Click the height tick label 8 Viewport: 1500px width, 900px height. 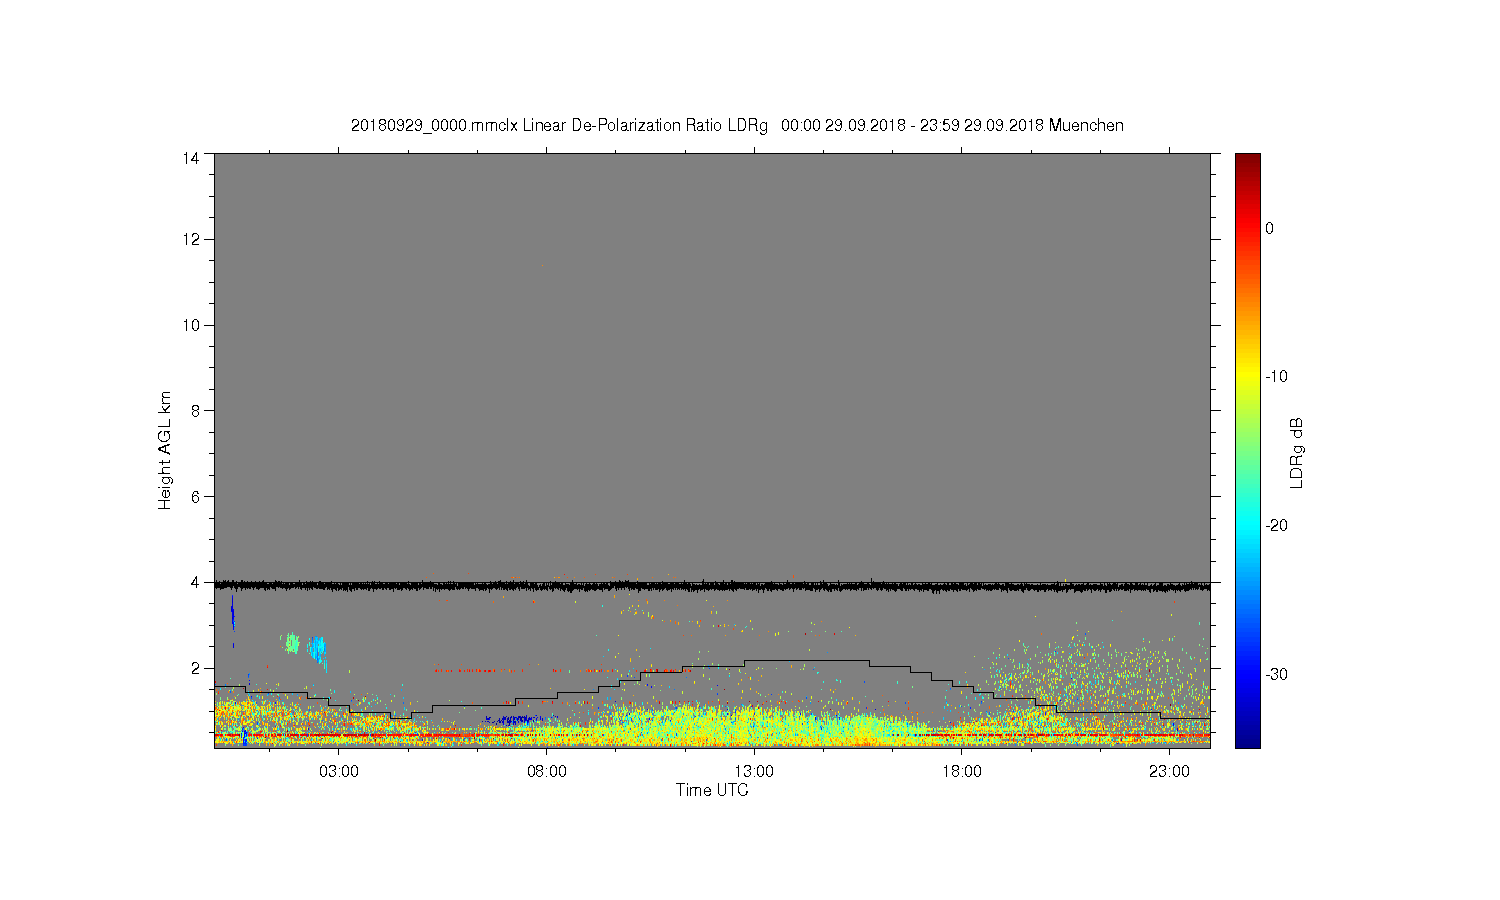195,410
